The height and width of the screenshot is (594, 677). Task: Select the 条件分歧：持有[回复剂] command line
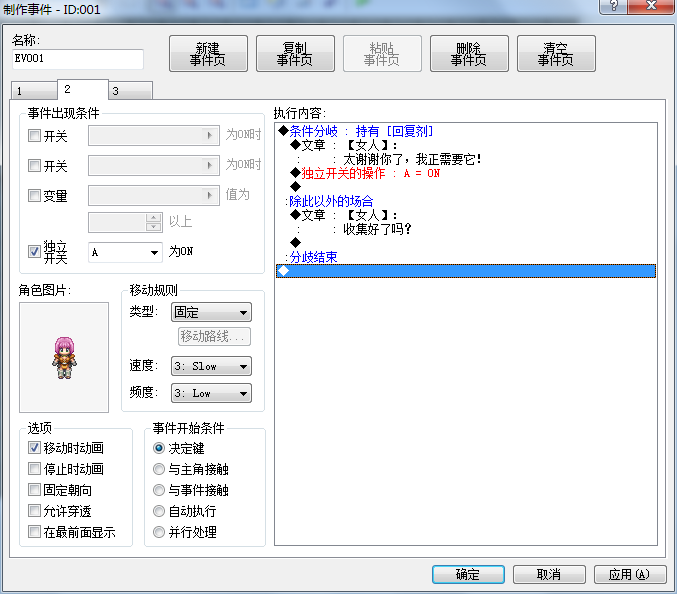pos(465,131)
